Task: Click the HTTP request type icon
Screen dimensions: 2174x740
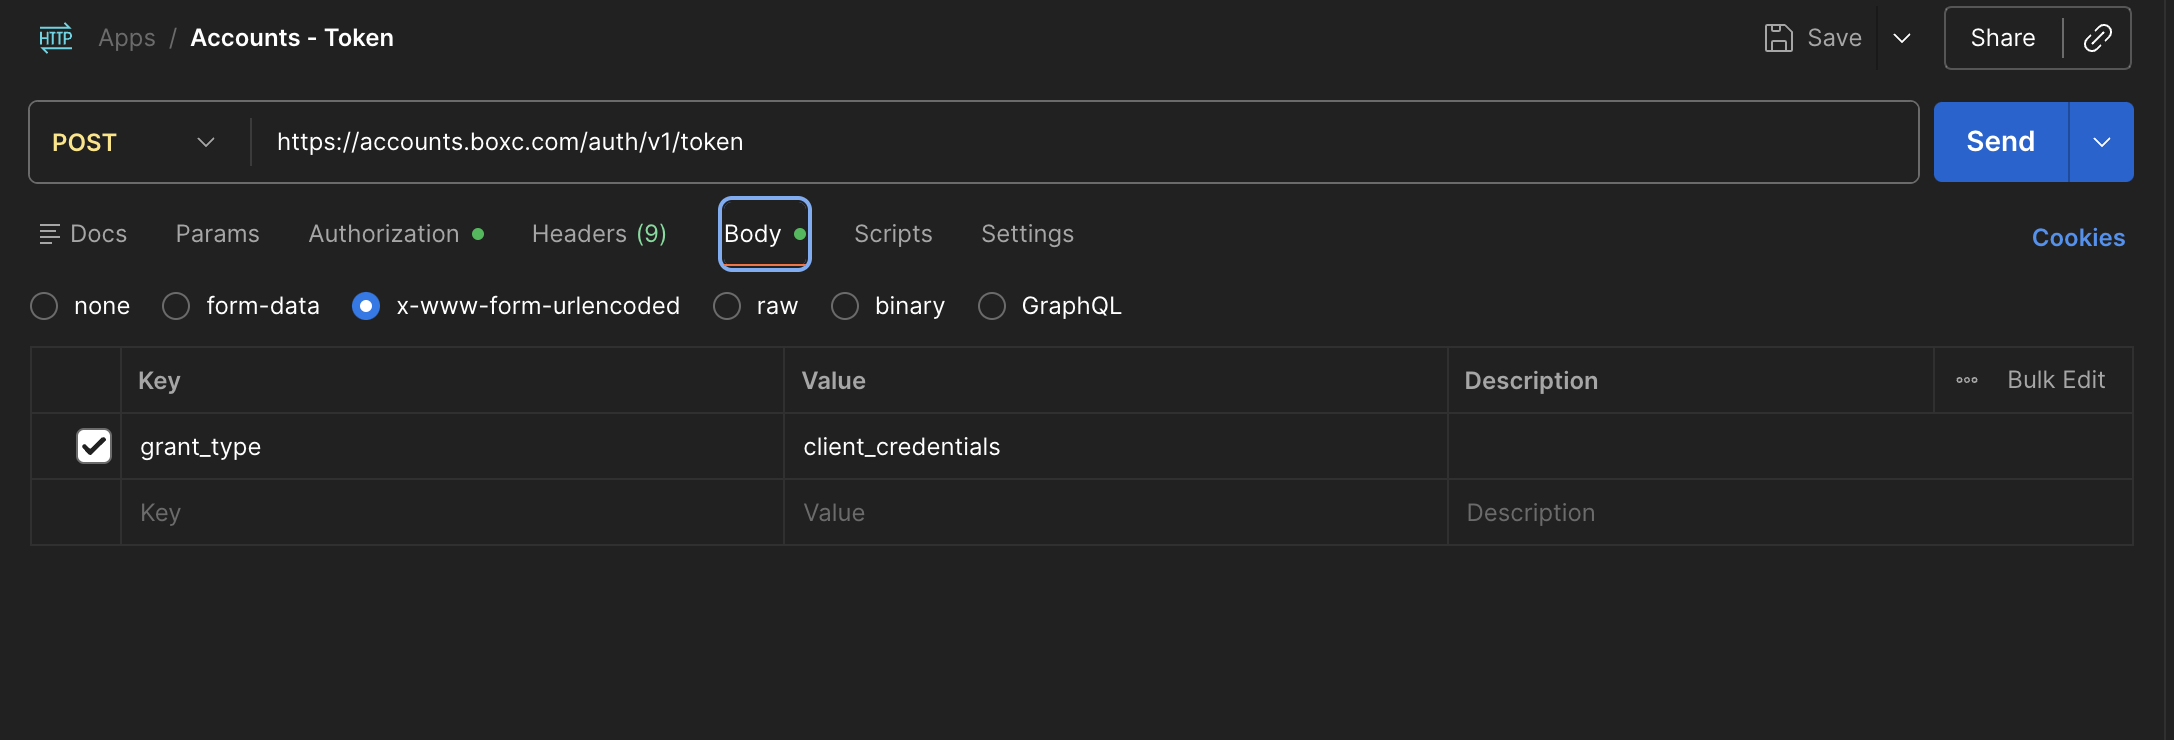Action: pos(56,38)
